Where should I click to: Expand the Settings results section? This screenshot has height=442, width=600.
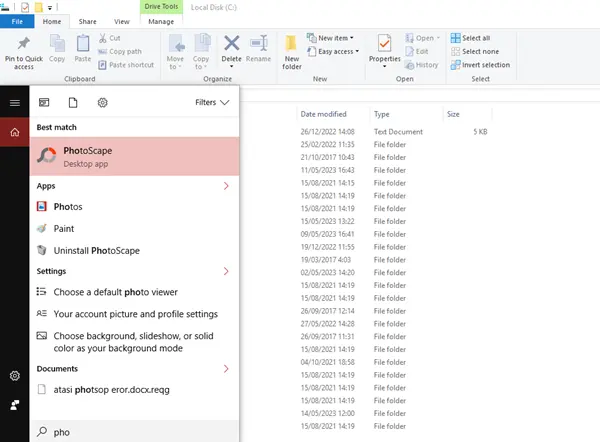point(226,271)
